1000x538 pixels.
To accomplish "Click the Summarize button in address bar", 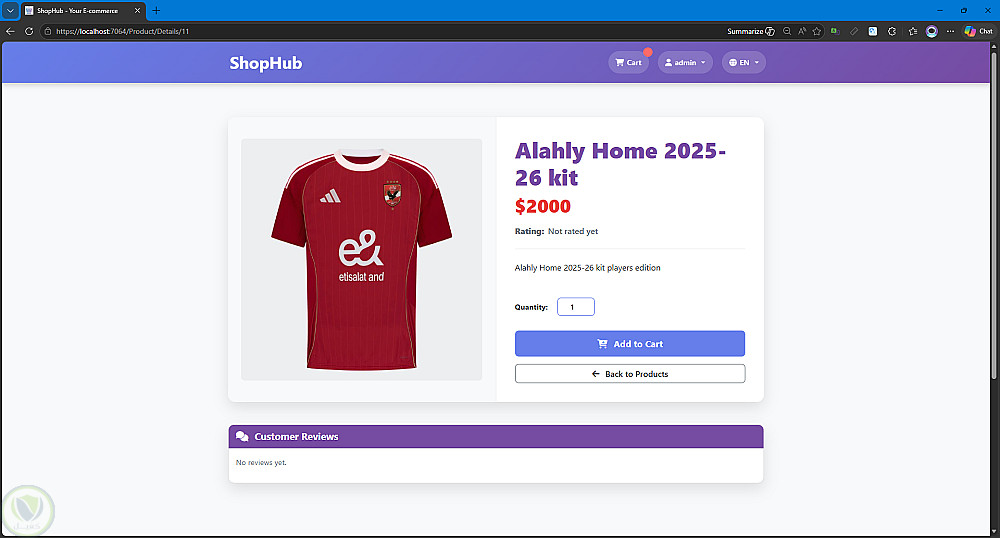I will [751, 31].
